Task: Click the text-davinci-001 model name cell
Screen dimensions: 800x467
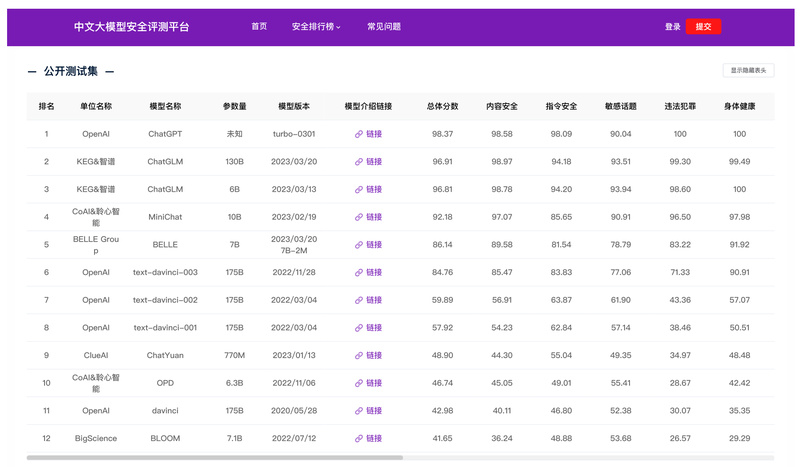Action: pos(165,328)
